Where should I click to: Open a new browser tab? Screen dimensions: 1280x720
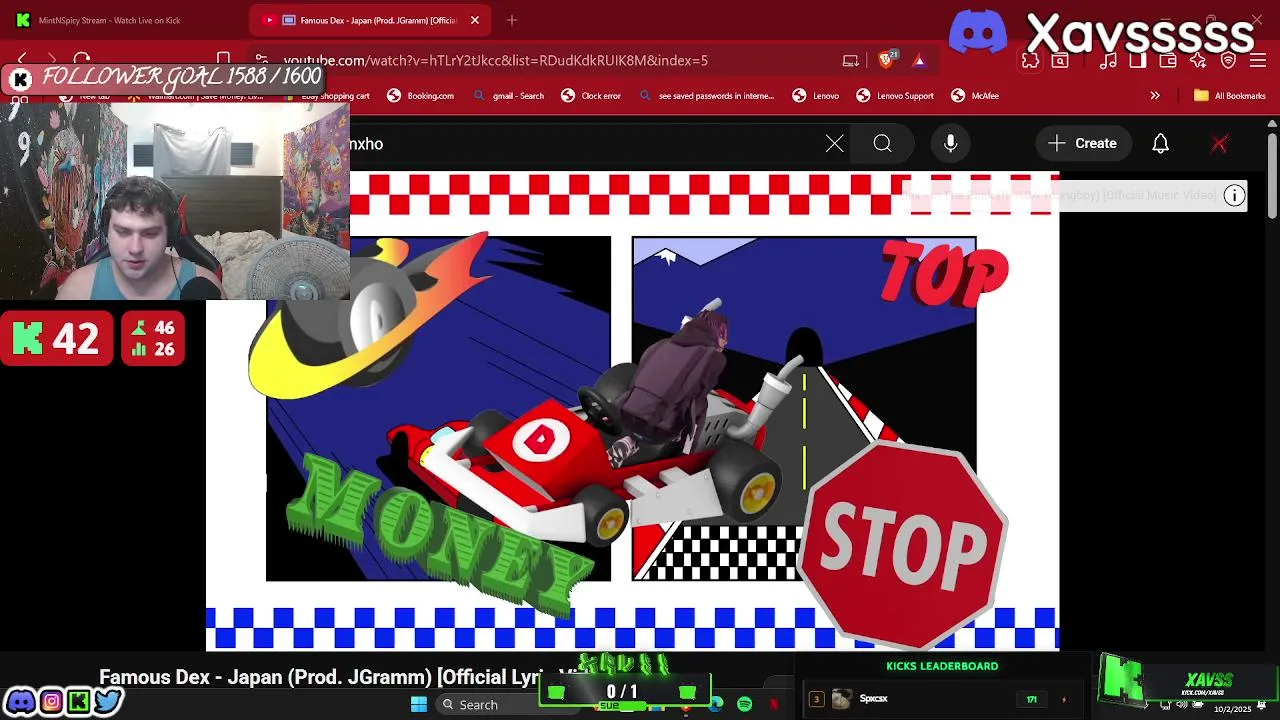click(512, 20)
